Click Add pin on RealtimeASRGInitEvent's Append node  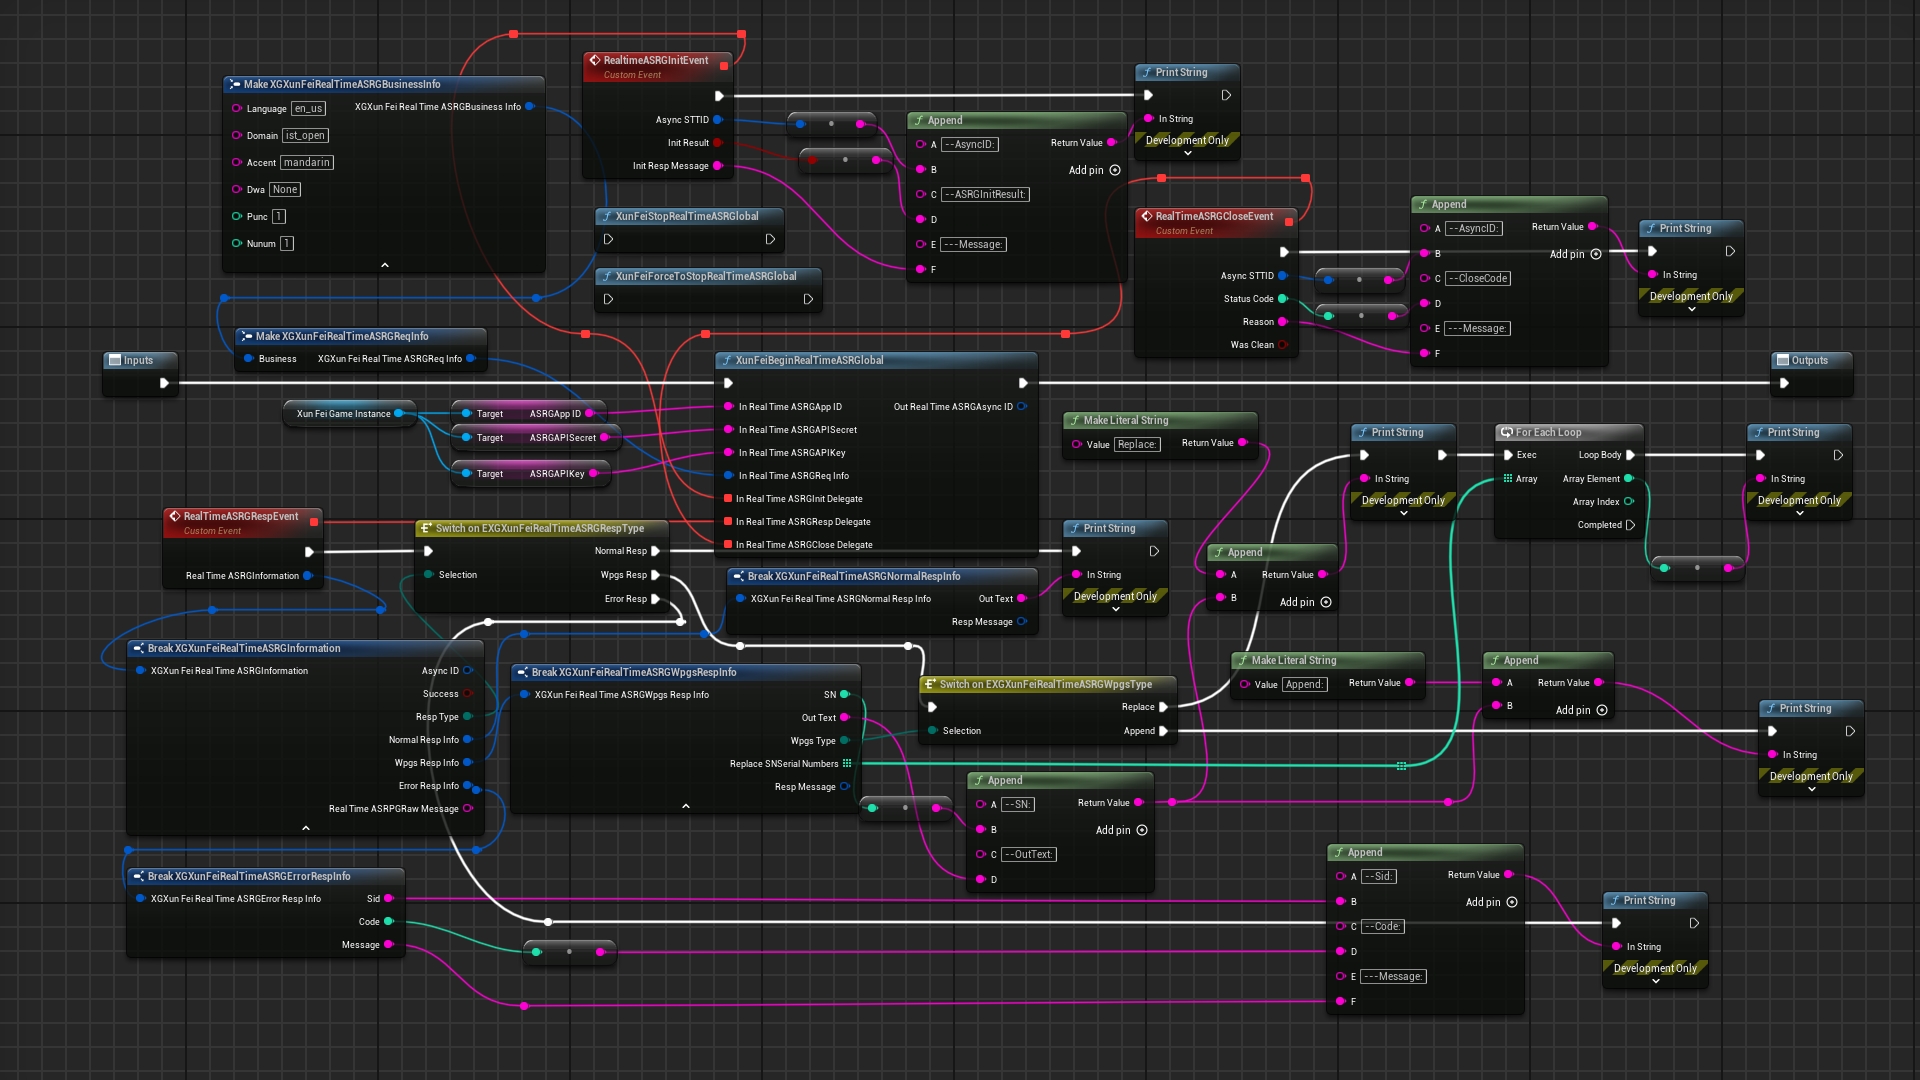(1115, 170)
